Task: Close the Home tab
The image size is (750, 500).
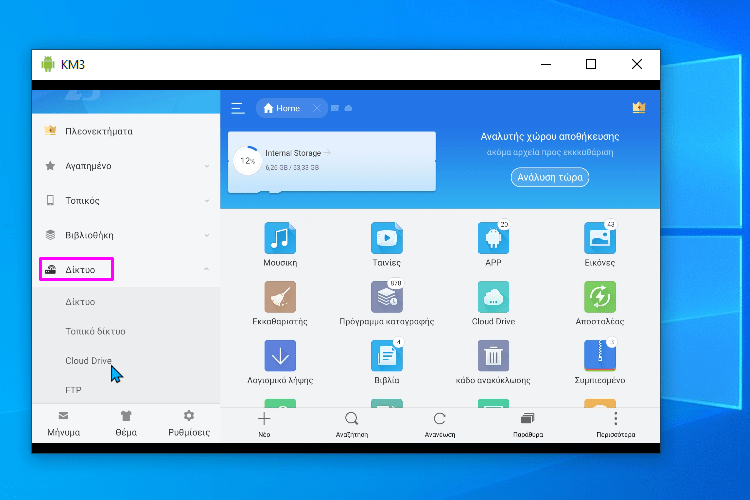Action: (x=317, y=108)
